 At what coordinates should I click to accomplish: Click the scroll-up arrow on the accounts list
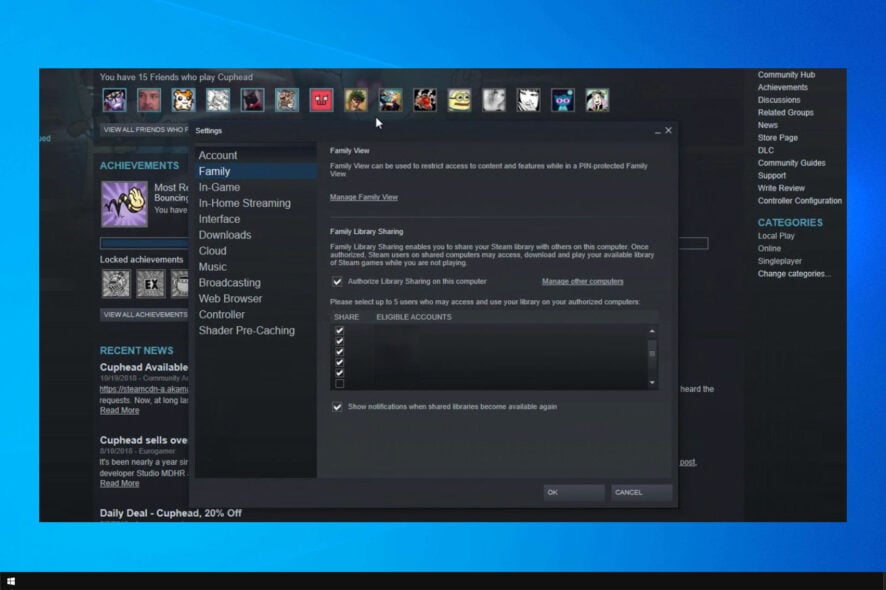tap(651, 330)
